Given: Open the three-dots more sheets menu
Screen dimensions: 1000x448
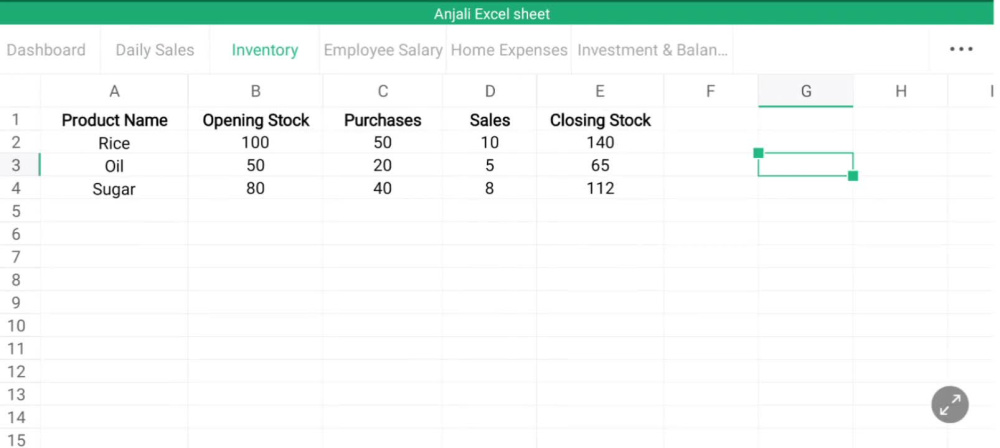Looking at the screenshot, I should [961, 49].
